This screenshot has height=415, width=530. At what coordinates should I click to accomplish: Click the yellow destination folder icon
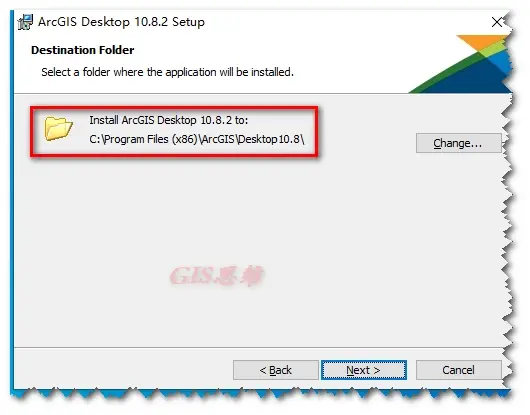[58, 128]
